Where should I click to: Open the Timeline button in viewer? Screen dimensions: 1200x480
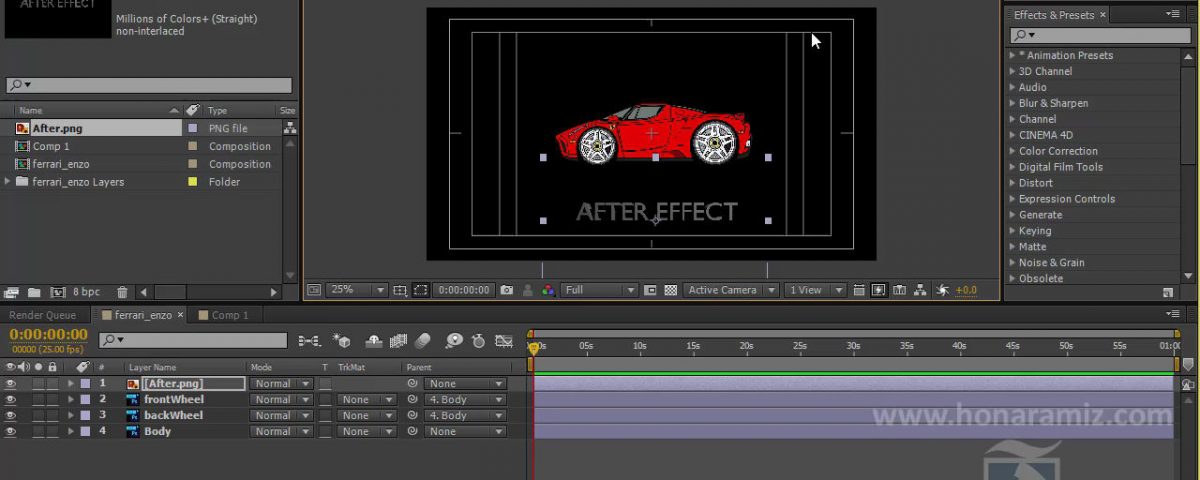point(900,290)
